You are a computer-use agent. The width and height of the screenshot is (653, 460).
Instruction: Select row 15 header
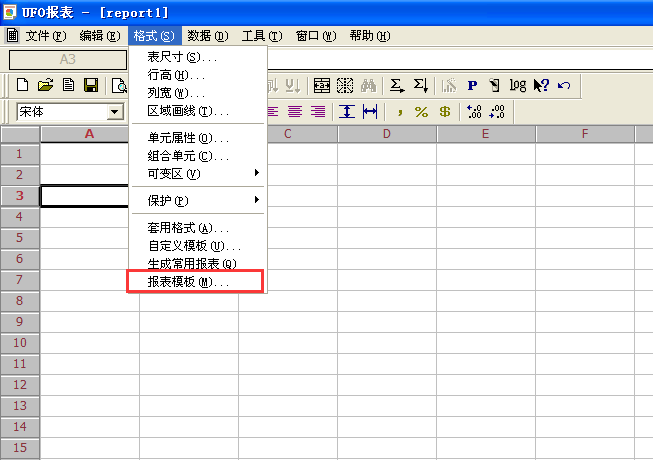(20, 448)
